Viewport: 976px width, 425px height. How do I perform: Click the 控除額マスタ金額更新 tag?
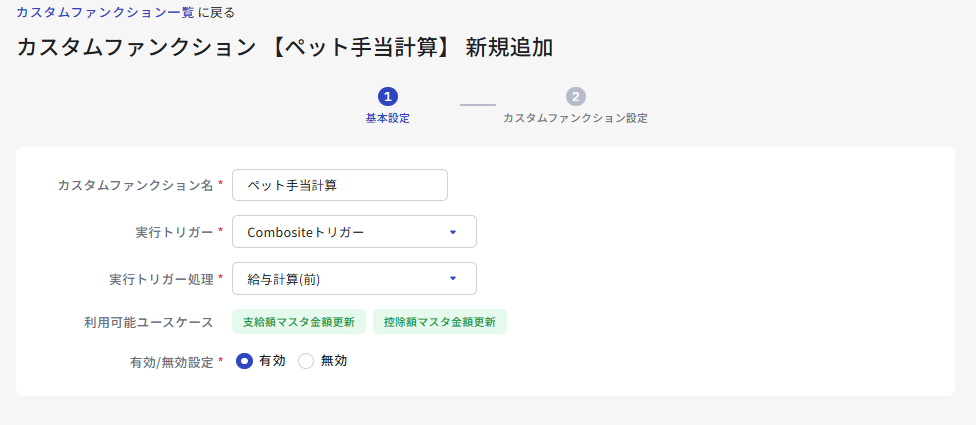(440, 322)
